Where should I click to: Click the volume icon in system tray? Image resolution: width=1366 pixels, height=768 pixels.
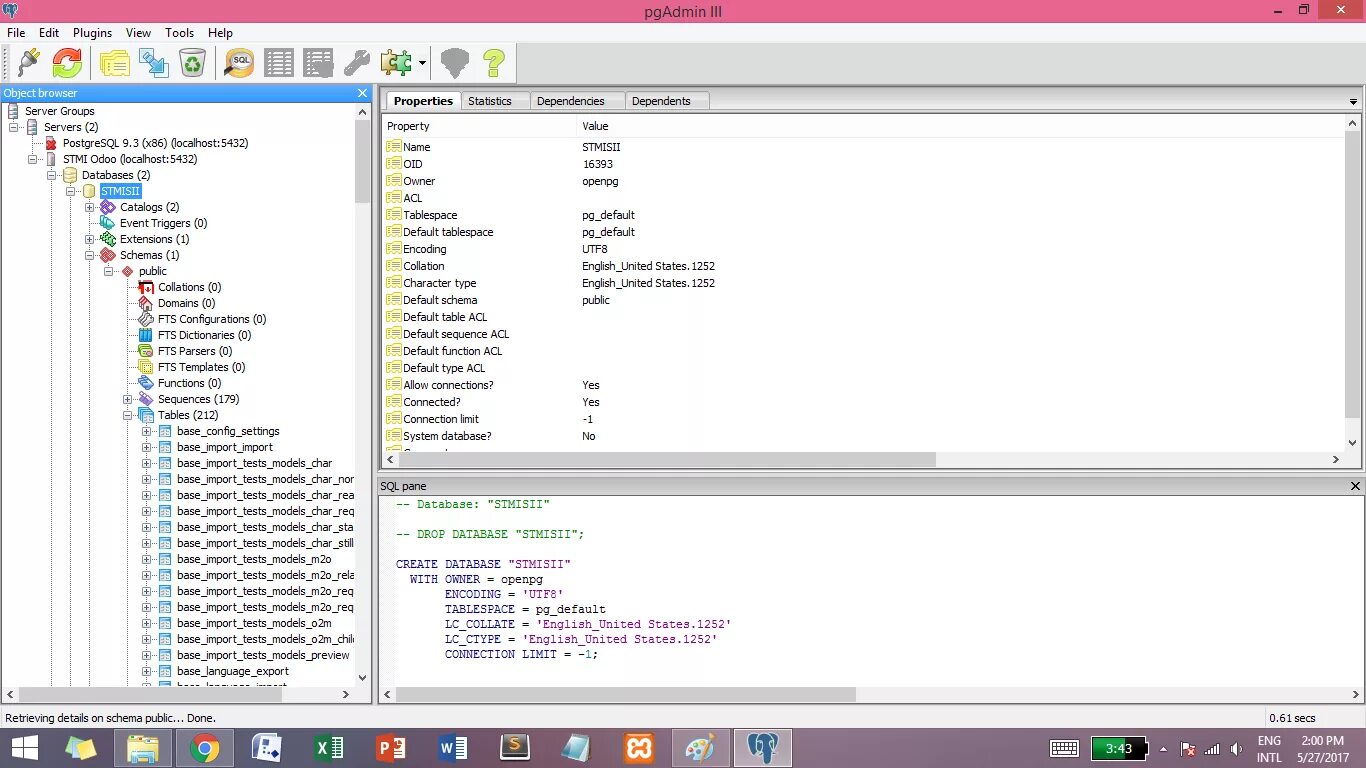[1236, 749]
